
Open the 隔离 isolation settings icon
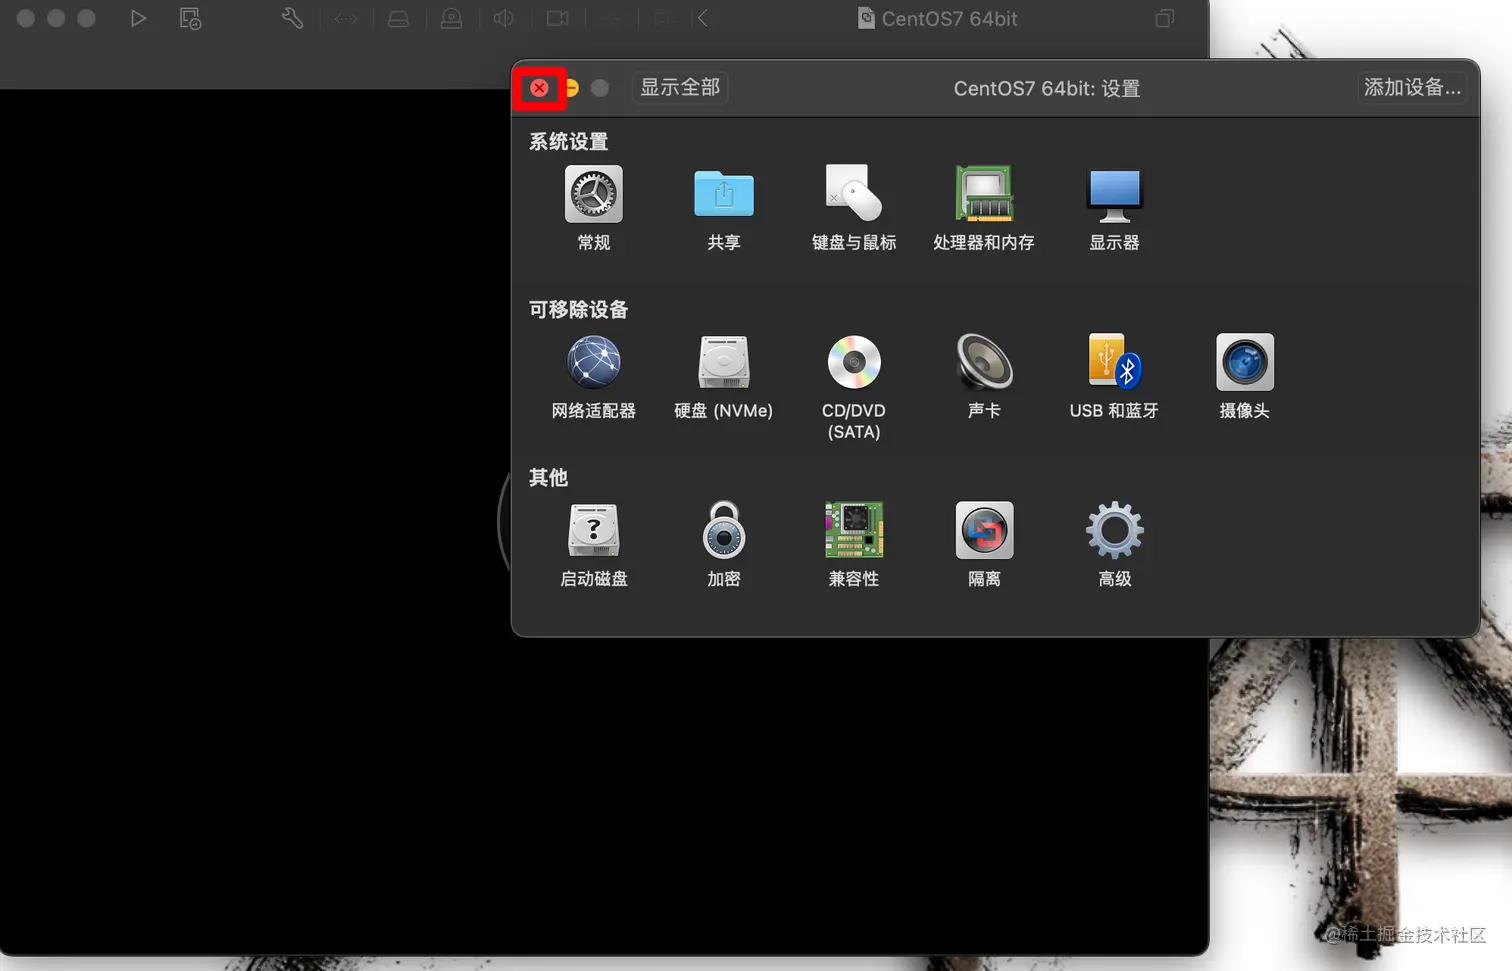click(x=984, y=530)
